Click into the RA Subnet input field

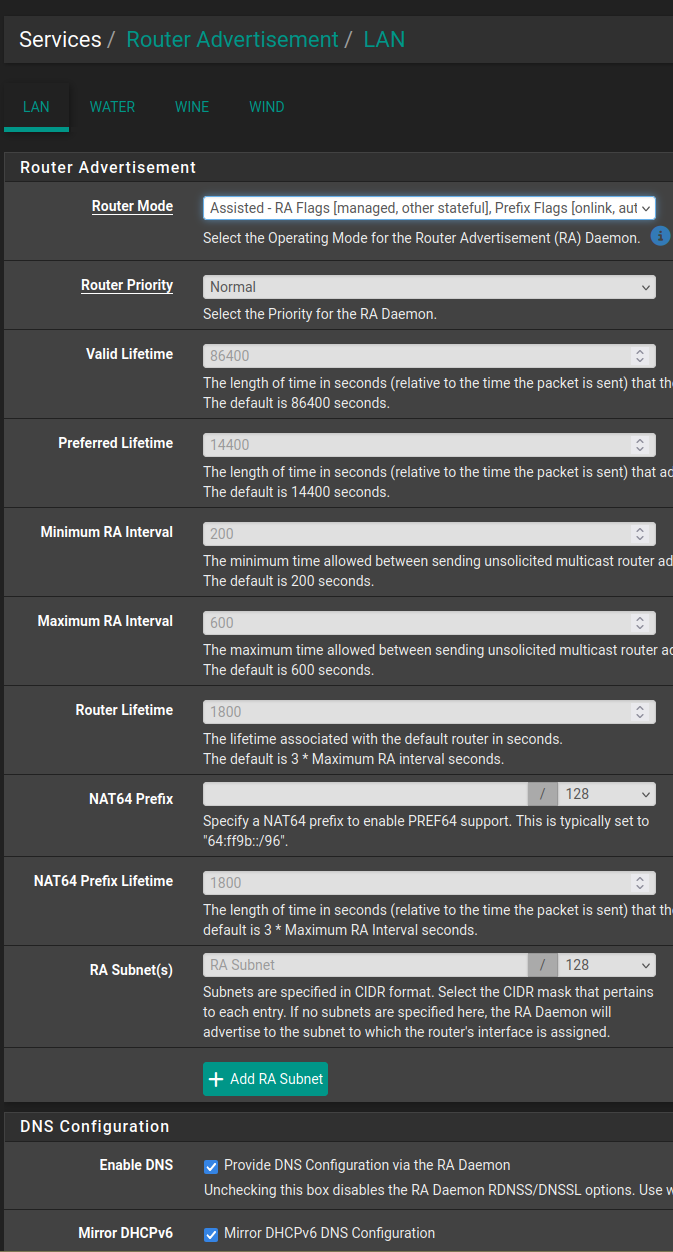click(x=365, y=965)
